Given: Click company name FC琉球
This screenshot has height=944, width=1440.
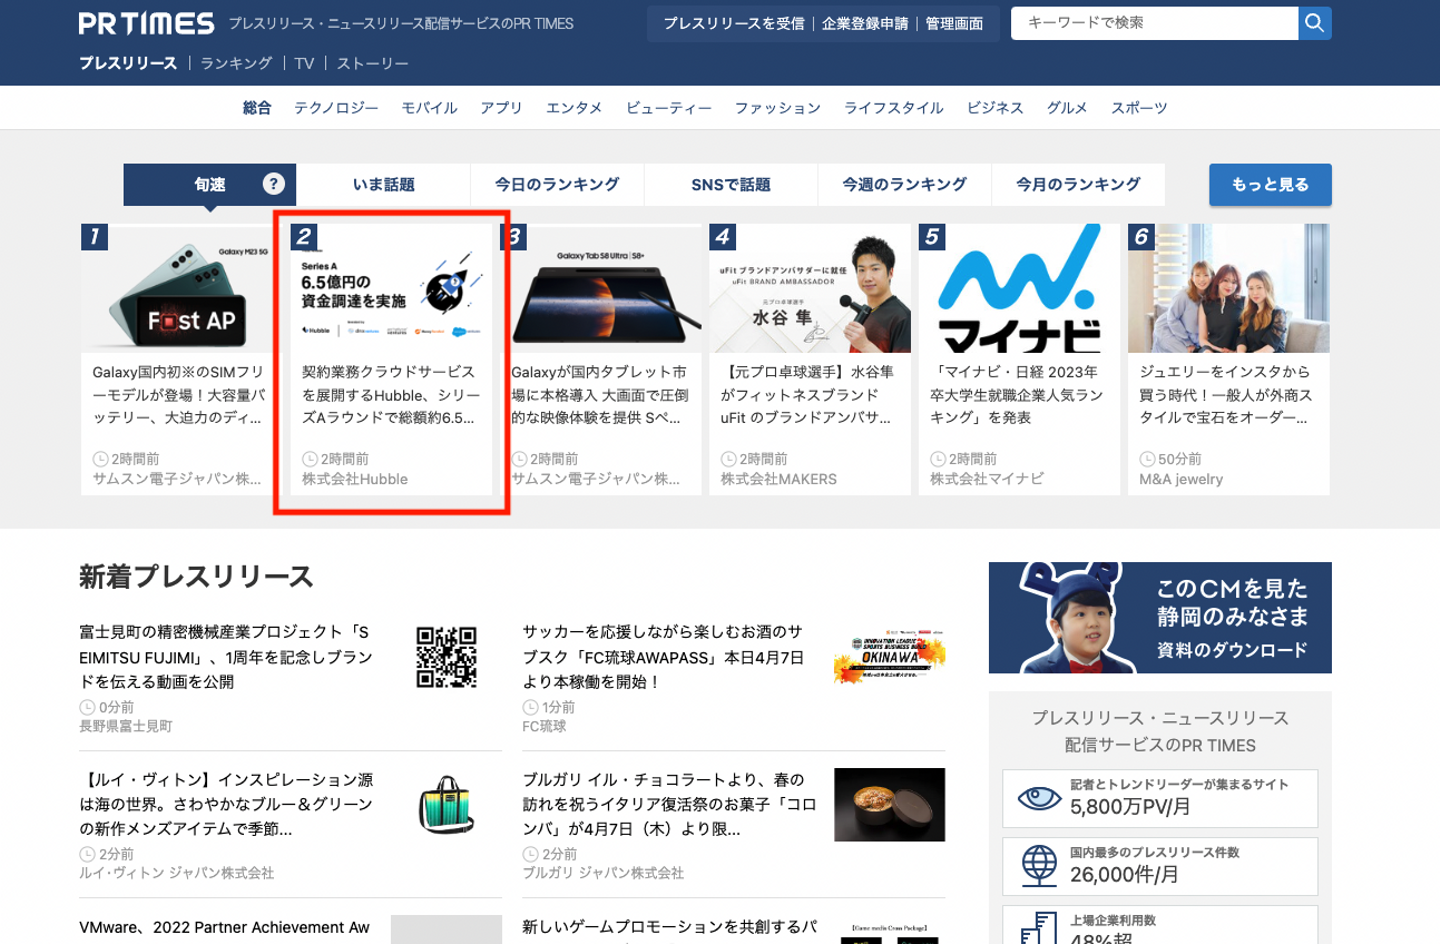Looking at the screenshot, I should tap(544, 726).
